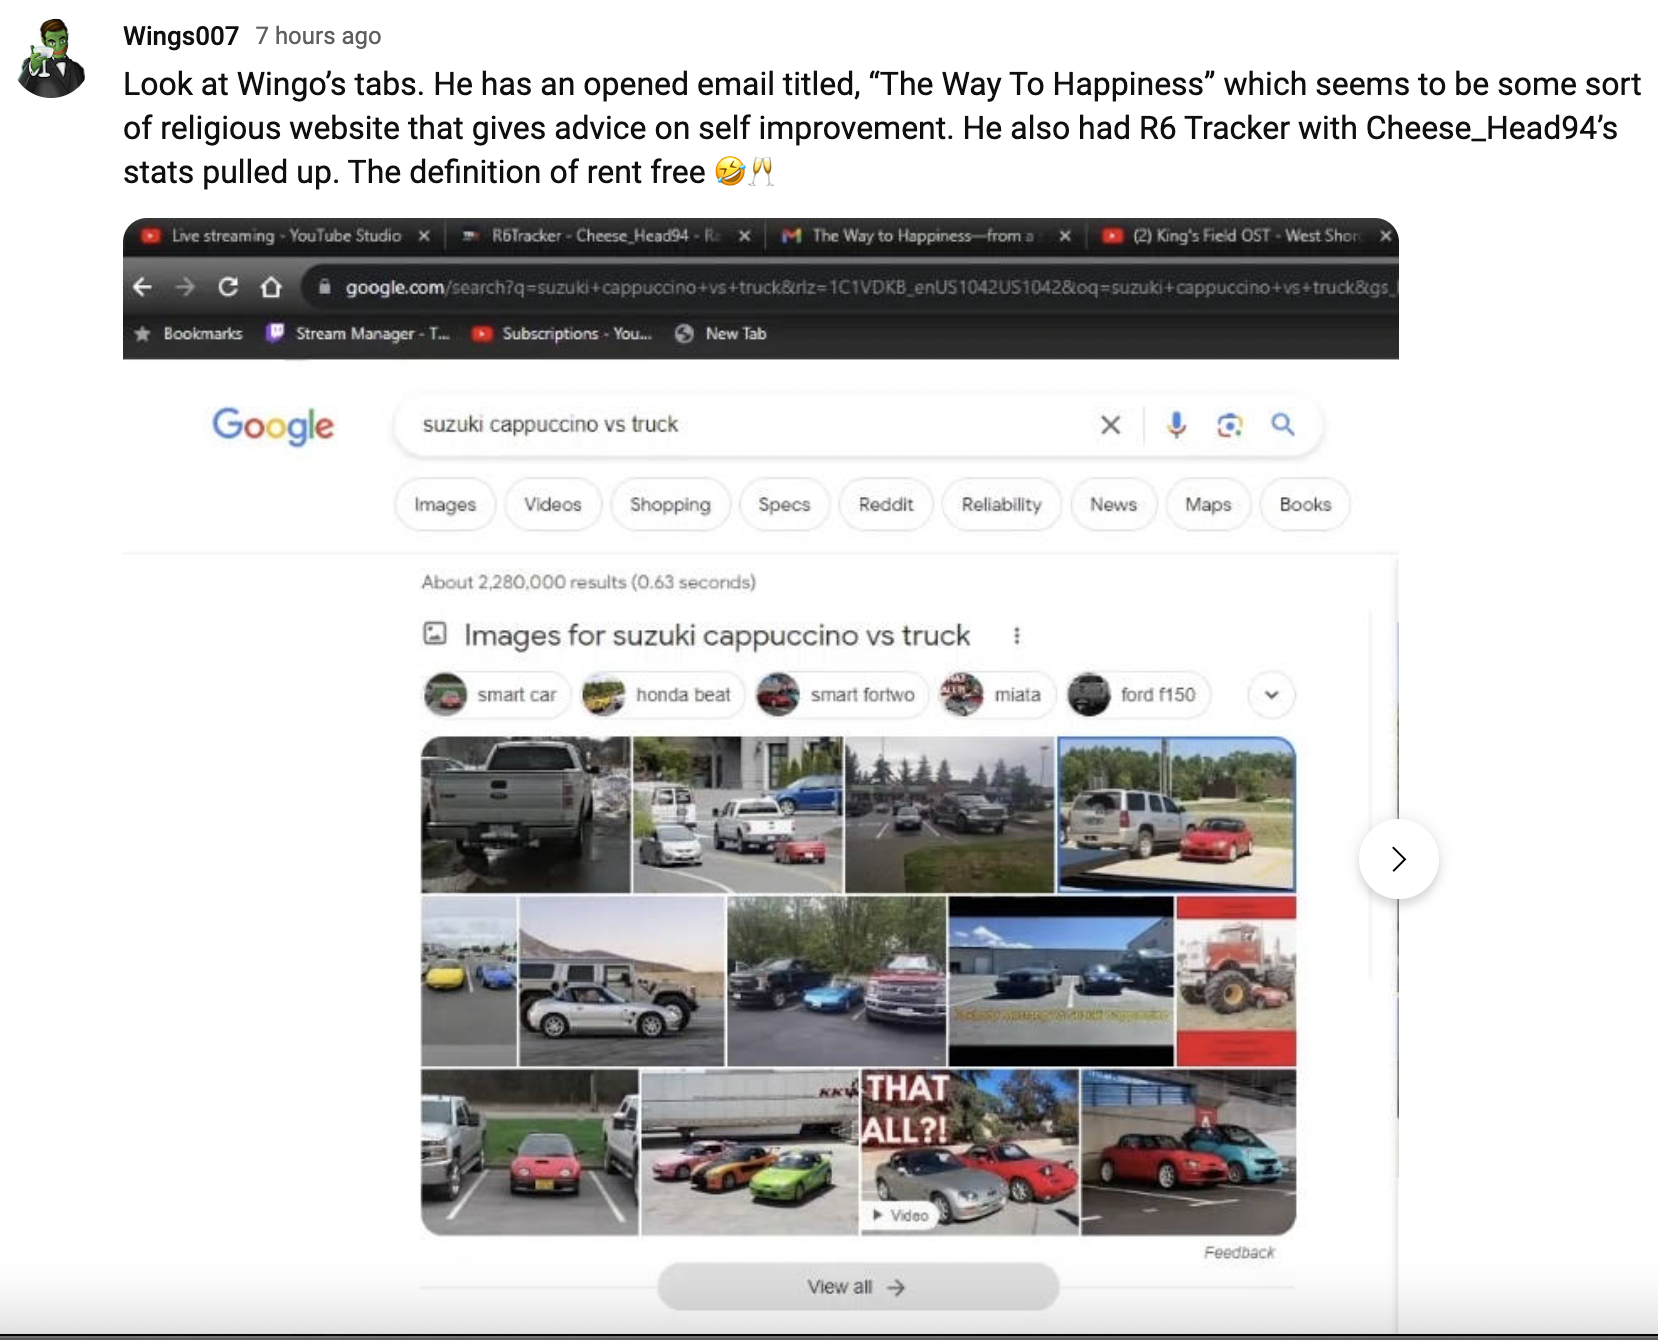Show next image with right arrow
Screen dimensions: 1658x1340
[1398, 859]
